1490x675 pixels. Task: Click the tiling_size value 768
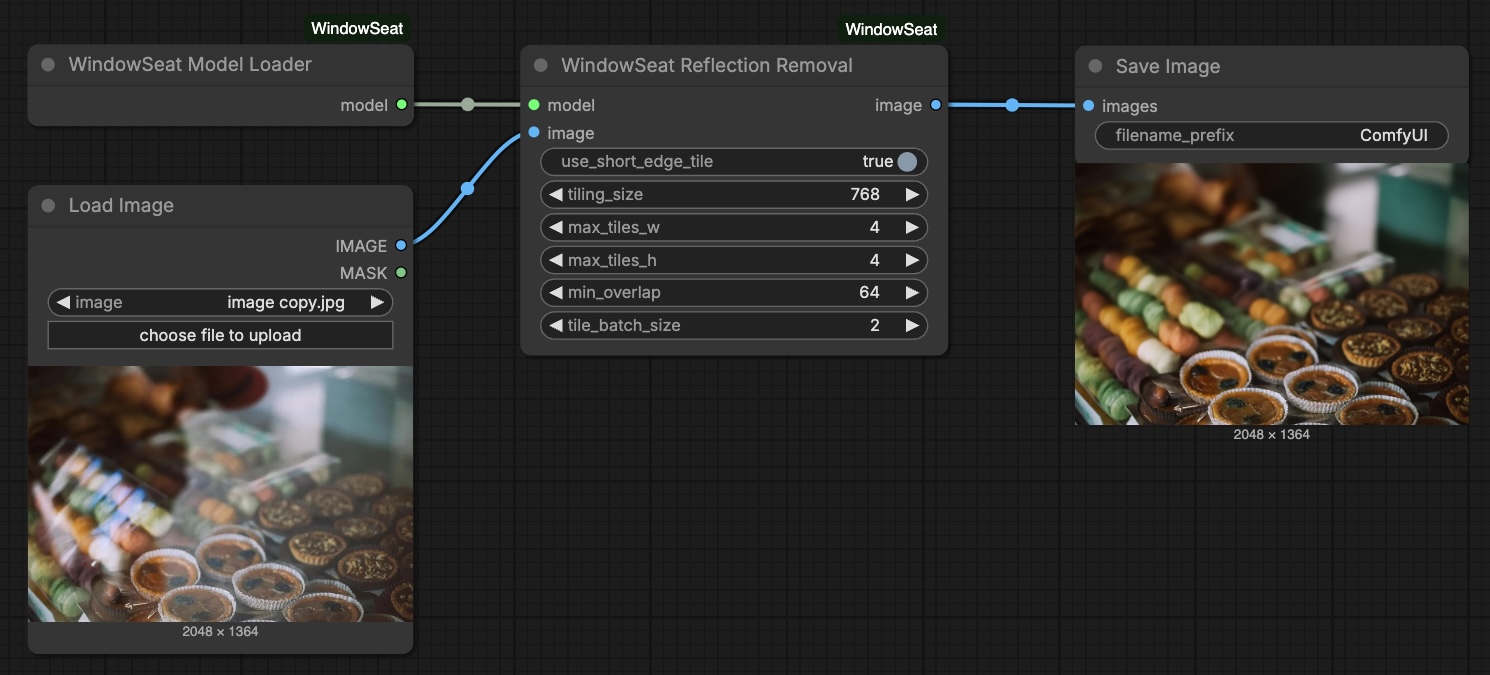[x=865, y=195]
